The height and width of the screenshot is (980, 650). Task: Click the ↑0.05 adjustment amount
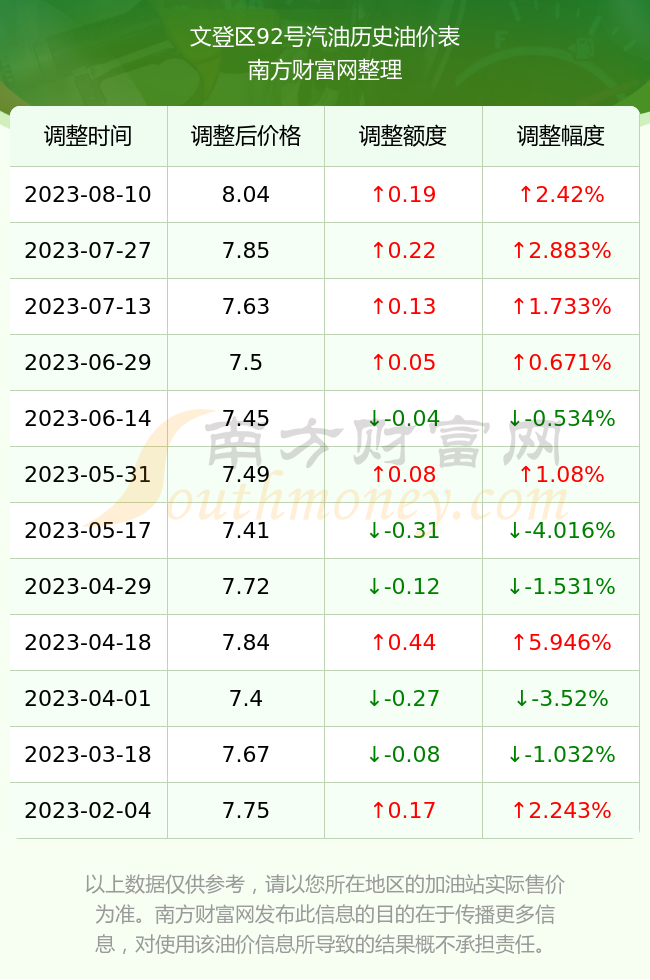pos(403,362)
